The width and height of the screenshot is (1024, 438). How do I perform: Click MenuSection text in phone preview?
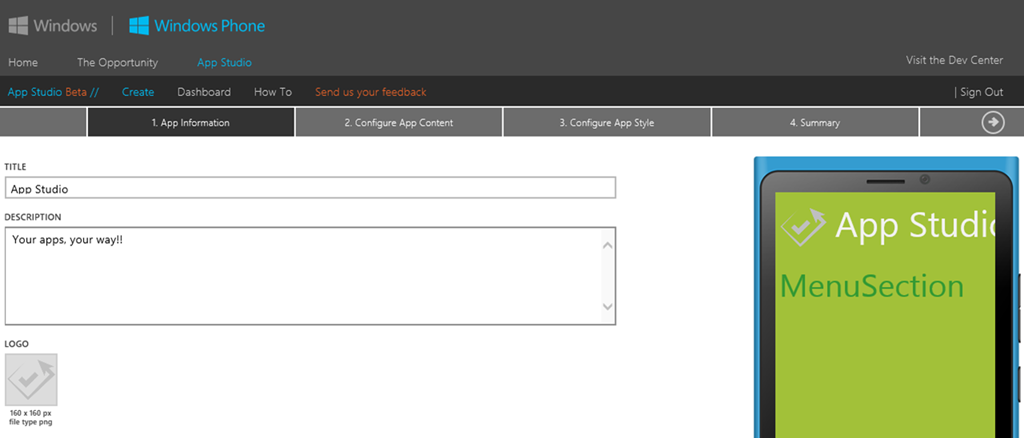point(872,287)
